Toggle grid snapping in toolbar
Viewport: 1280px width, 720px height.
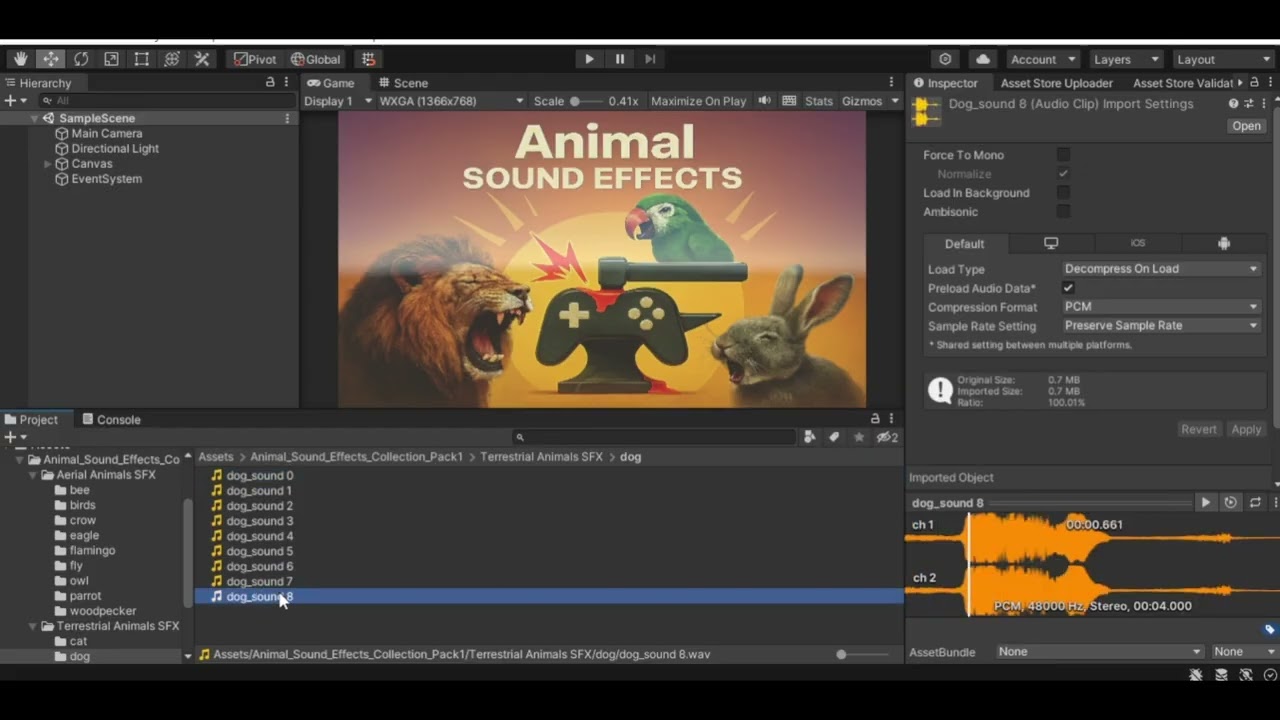[369, 59]
